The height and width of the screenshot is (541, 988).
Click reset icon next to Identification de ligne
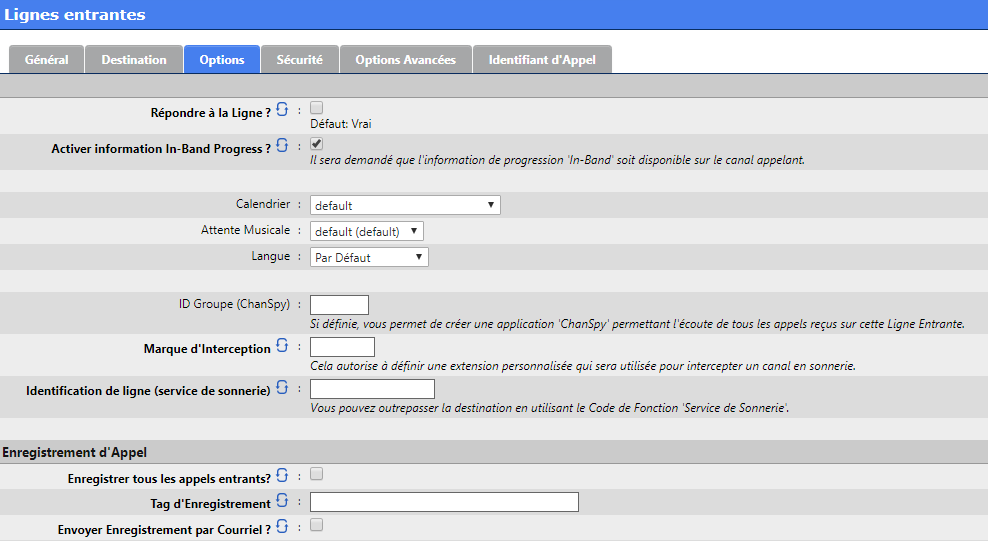(x=282, y=387)
